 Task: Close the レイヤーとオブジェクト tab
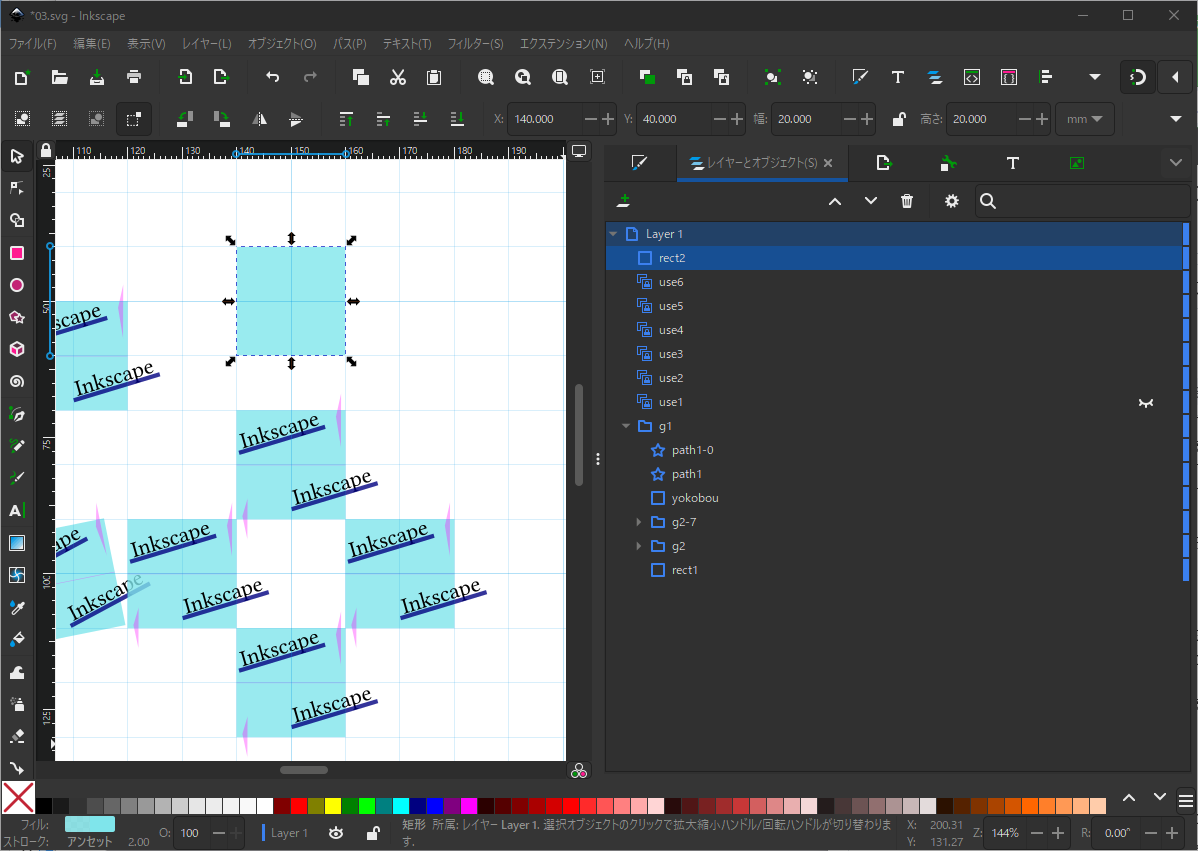(827, 163)
